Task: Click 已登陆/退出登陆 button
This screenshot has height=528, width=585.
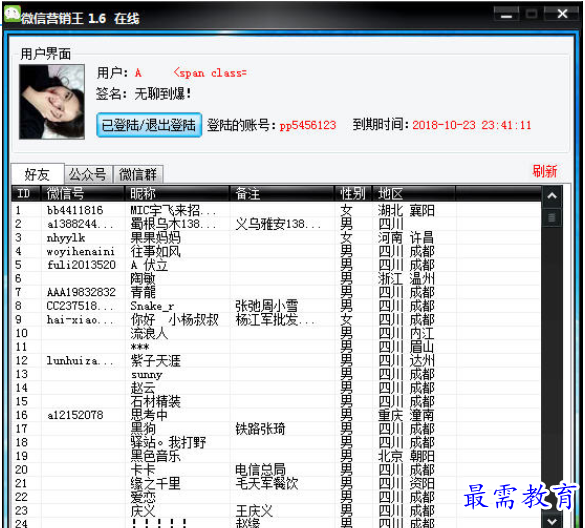Action: tap(149, 125)
